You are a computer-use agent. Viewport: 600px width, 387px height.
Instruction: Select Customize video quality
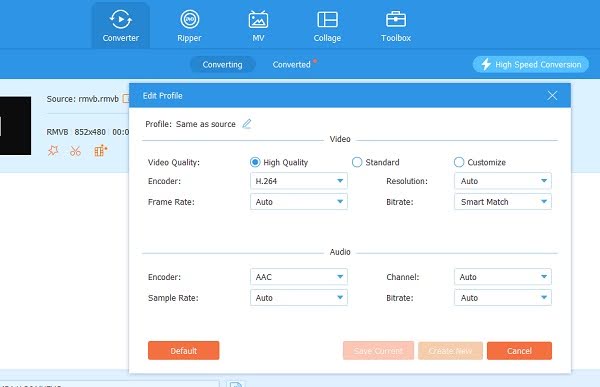point(480,162)
